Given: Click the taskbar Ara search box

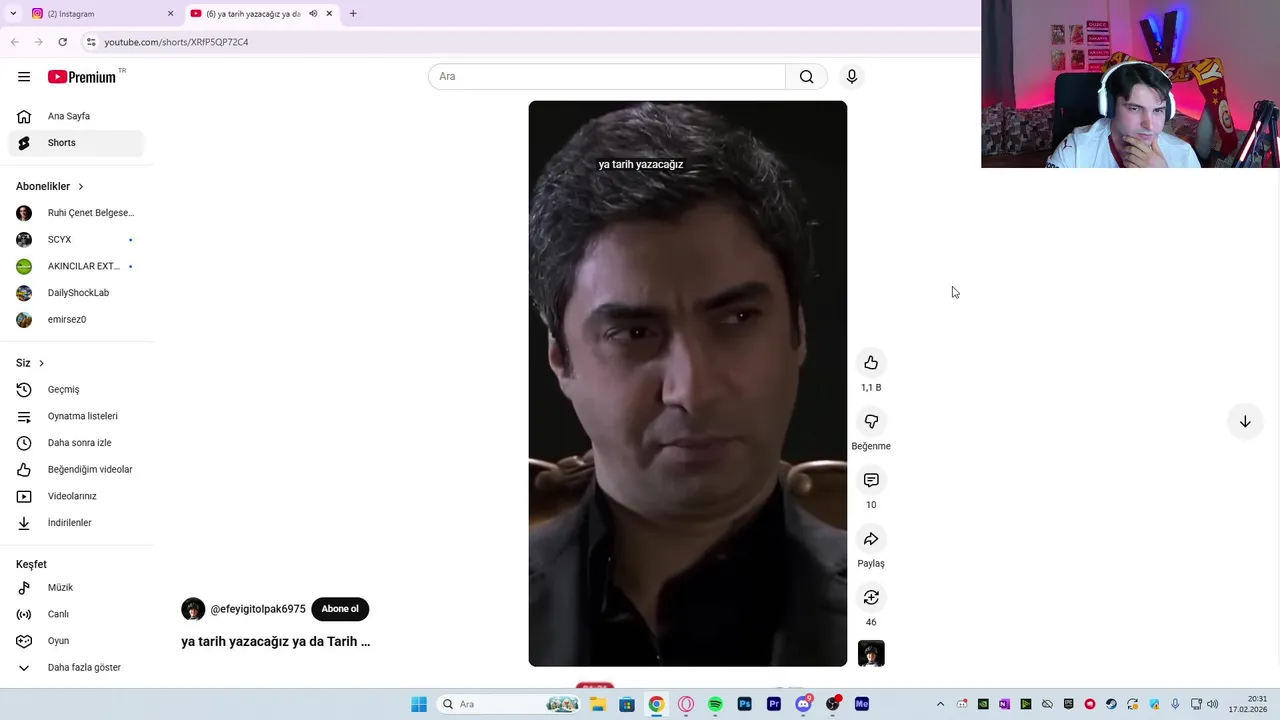Looking at the screenshot, I should coord(510,704).
